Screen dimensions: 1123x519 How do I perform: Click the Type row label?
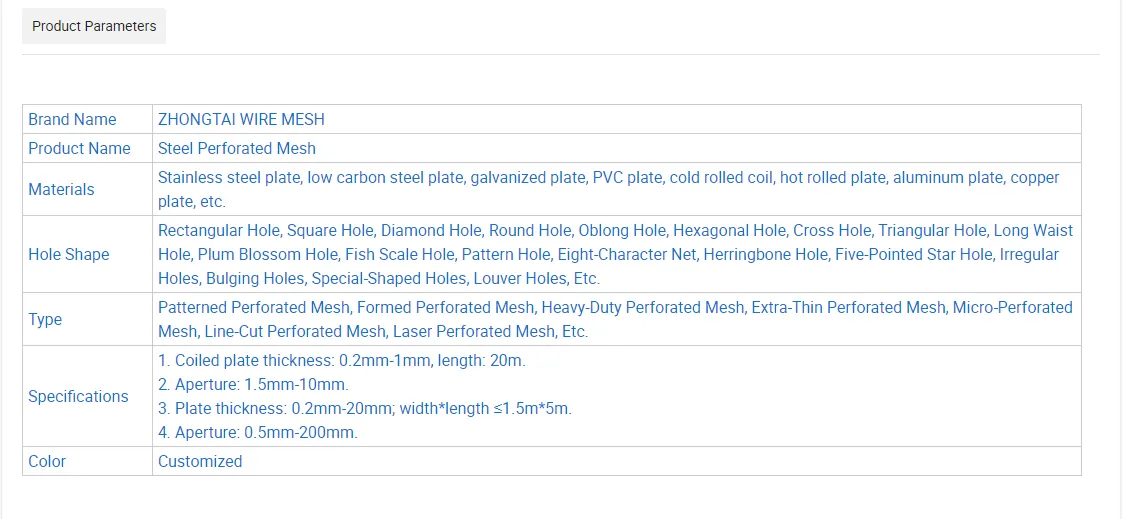tap(45, 319)
